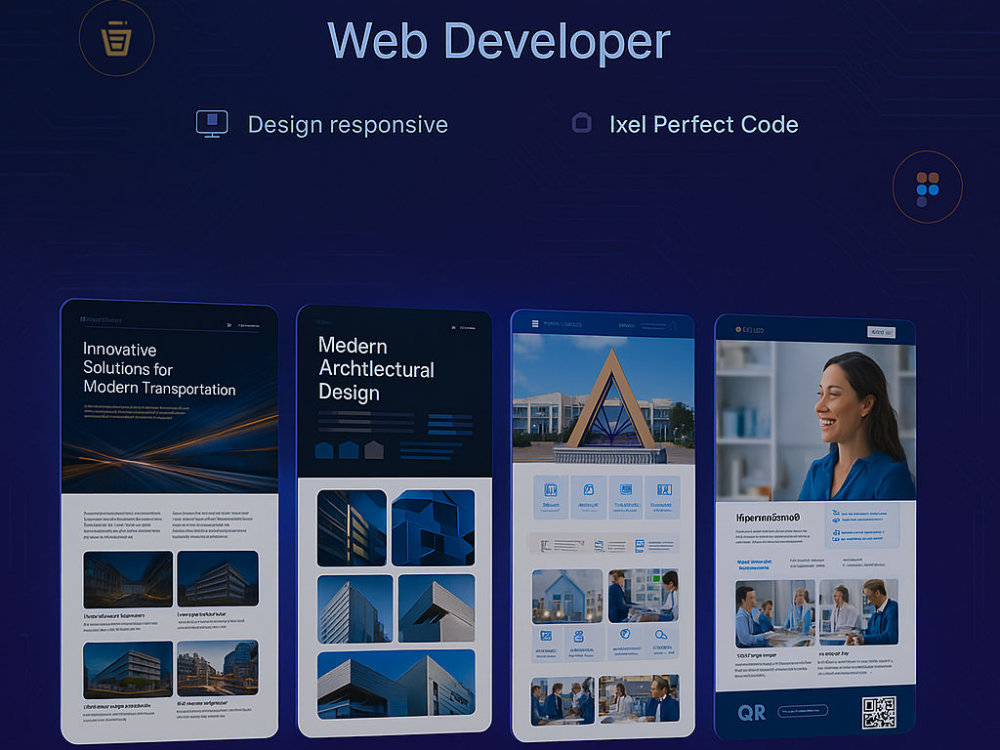Select the Web Developer title

[x=499, y=41]
